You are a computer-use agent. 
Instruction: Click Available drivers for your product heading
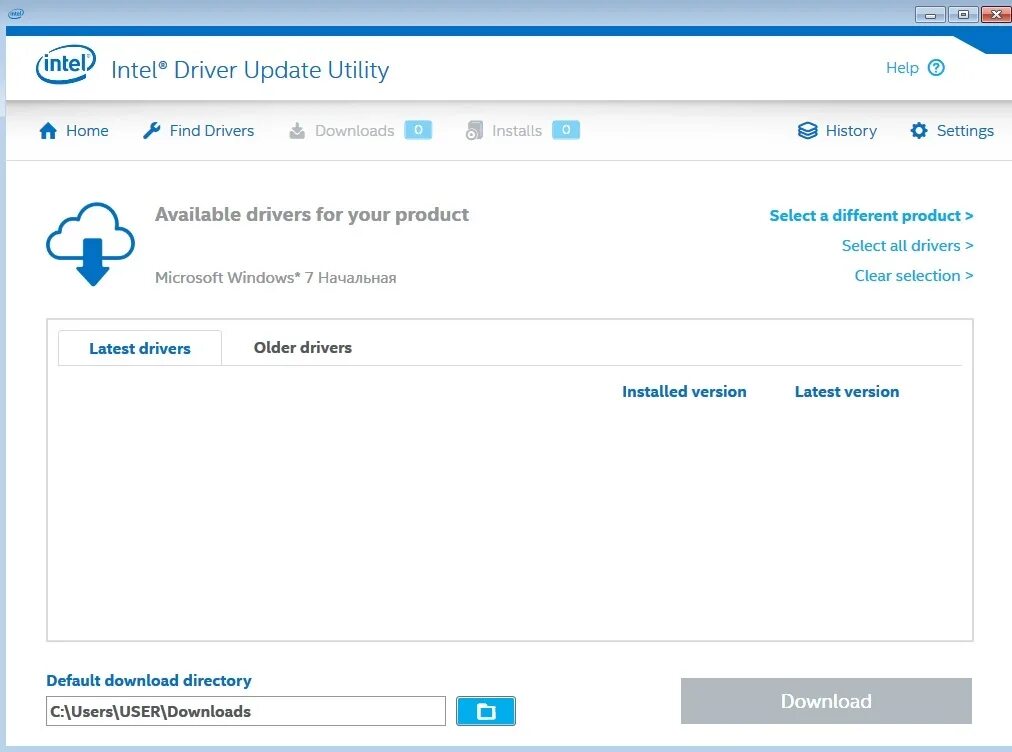312,215
